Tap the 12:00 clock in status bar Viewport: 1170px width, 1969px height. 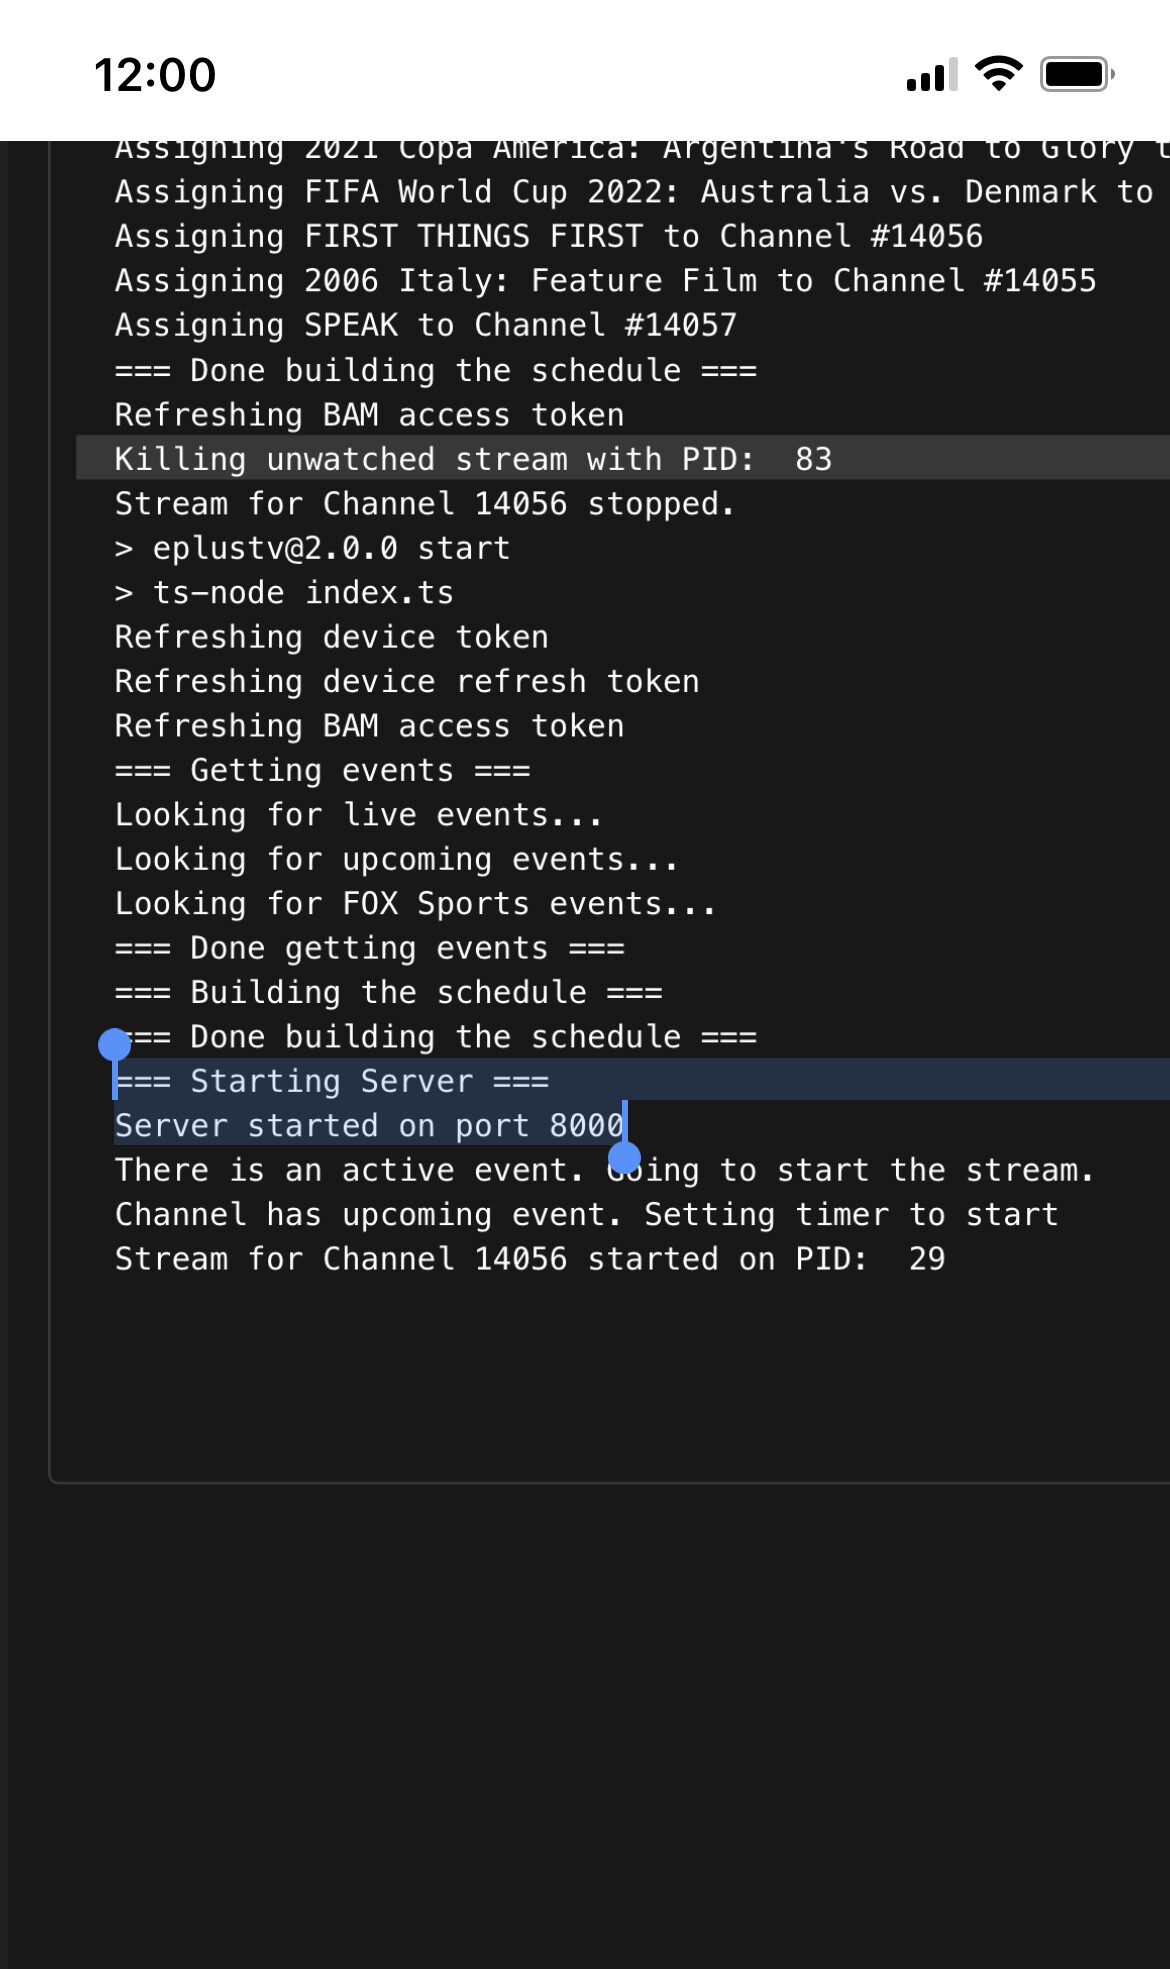tap(155, 75)
